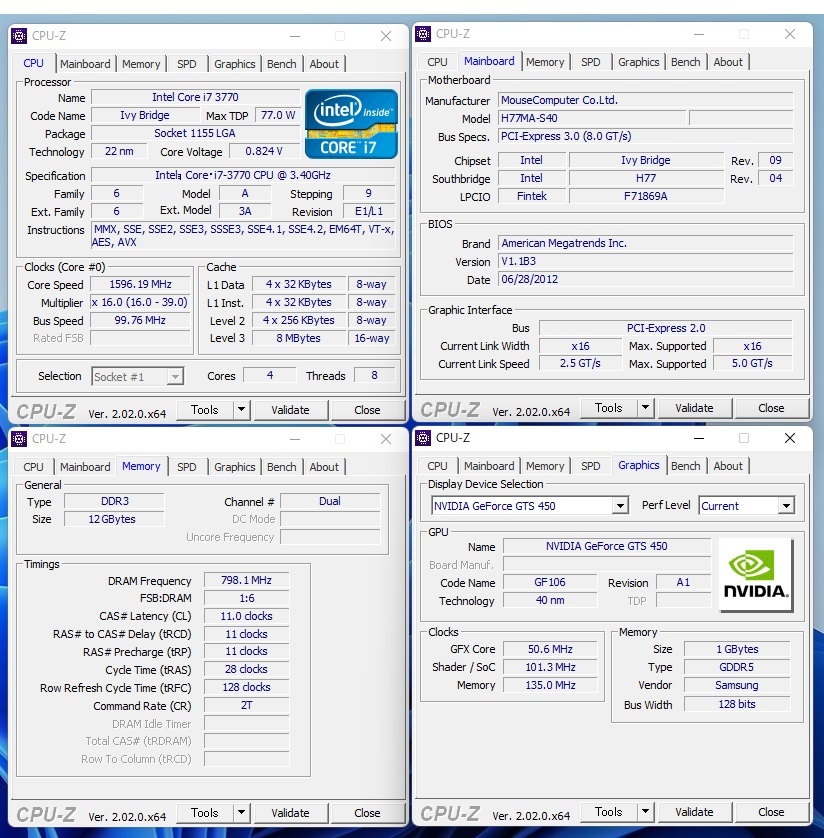Select CPU tab in Mainboard window
The image size is (824, 838).
tap(437, 61)
